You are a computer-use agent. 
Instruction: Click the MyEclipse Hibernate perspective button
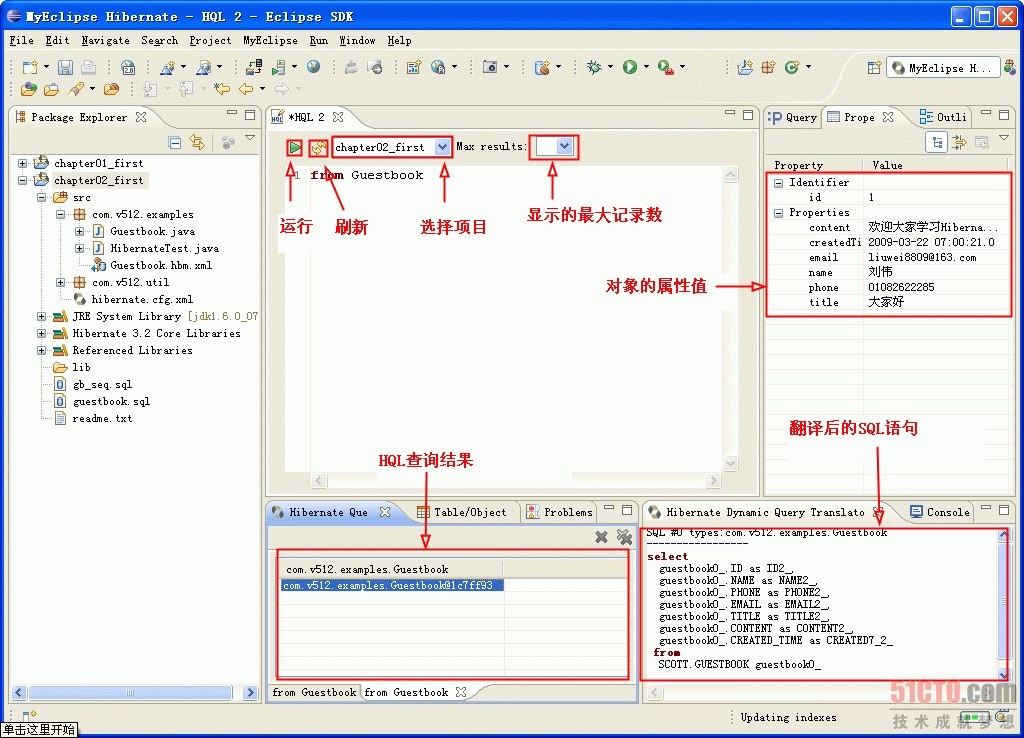pos(942,68)
